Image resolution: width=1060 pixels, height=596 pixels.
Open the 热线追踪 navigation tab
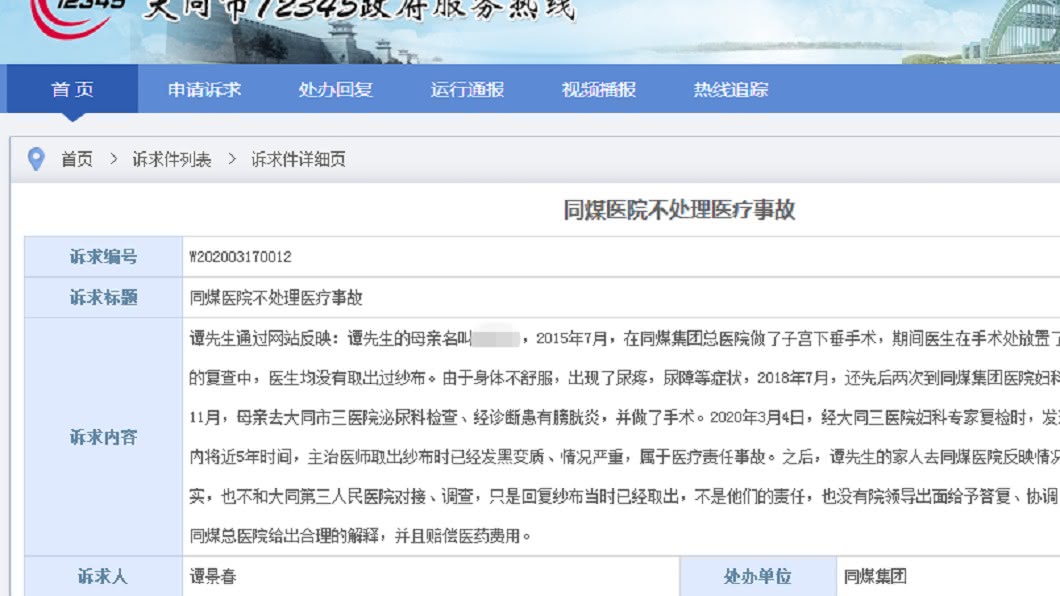click(x=730, y=89)
